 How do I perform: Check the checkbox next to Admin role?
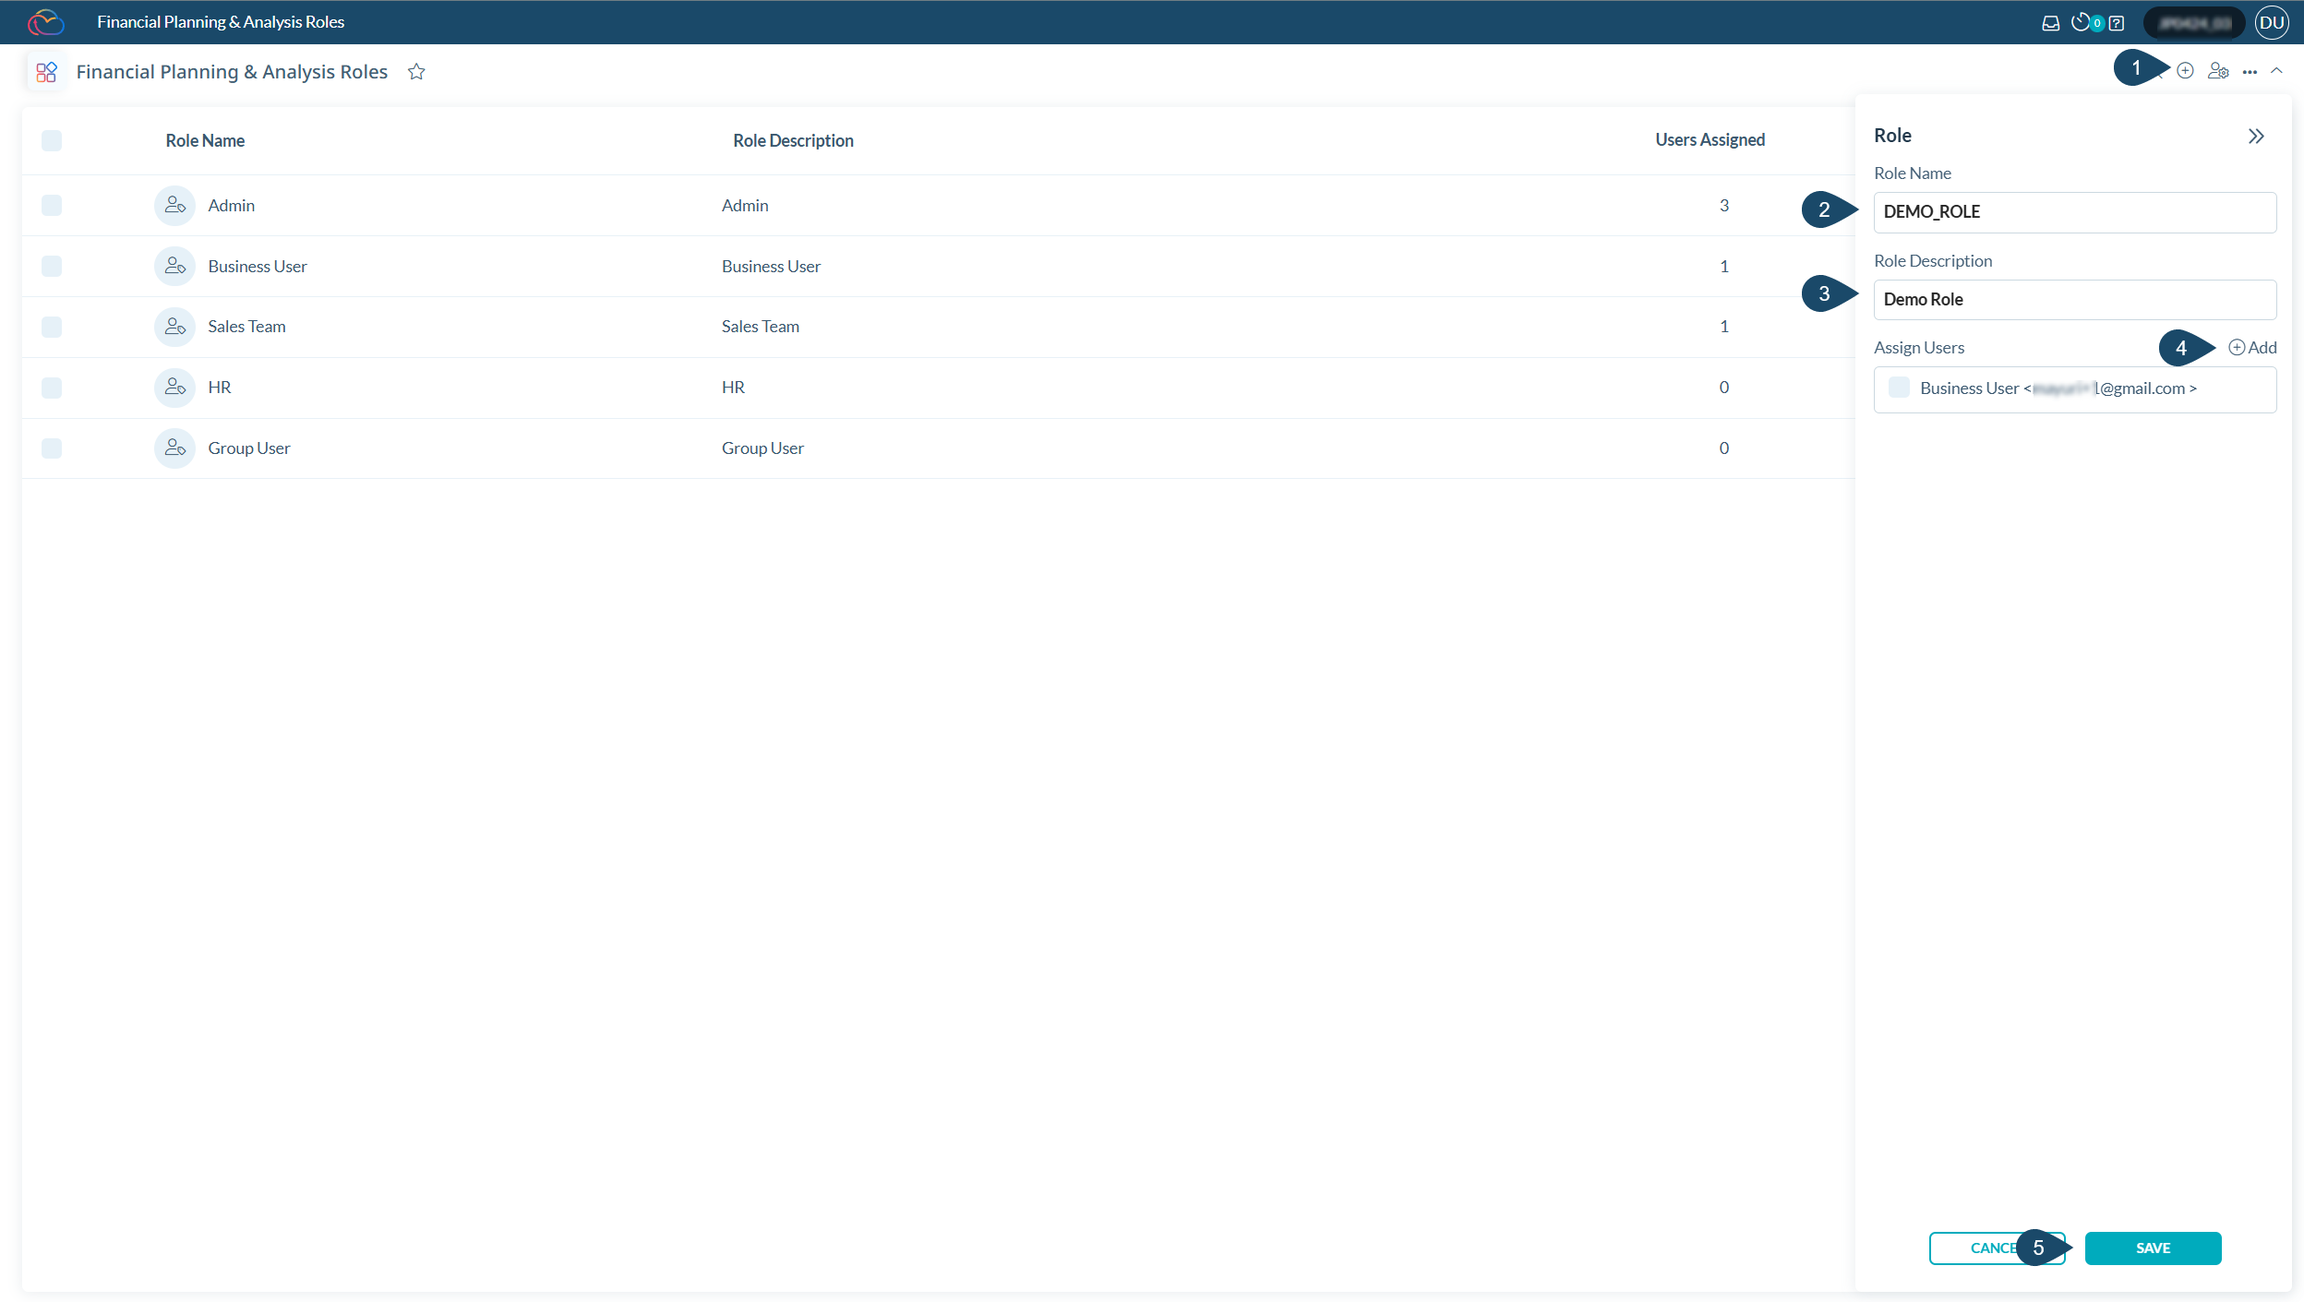pos(51,205)
